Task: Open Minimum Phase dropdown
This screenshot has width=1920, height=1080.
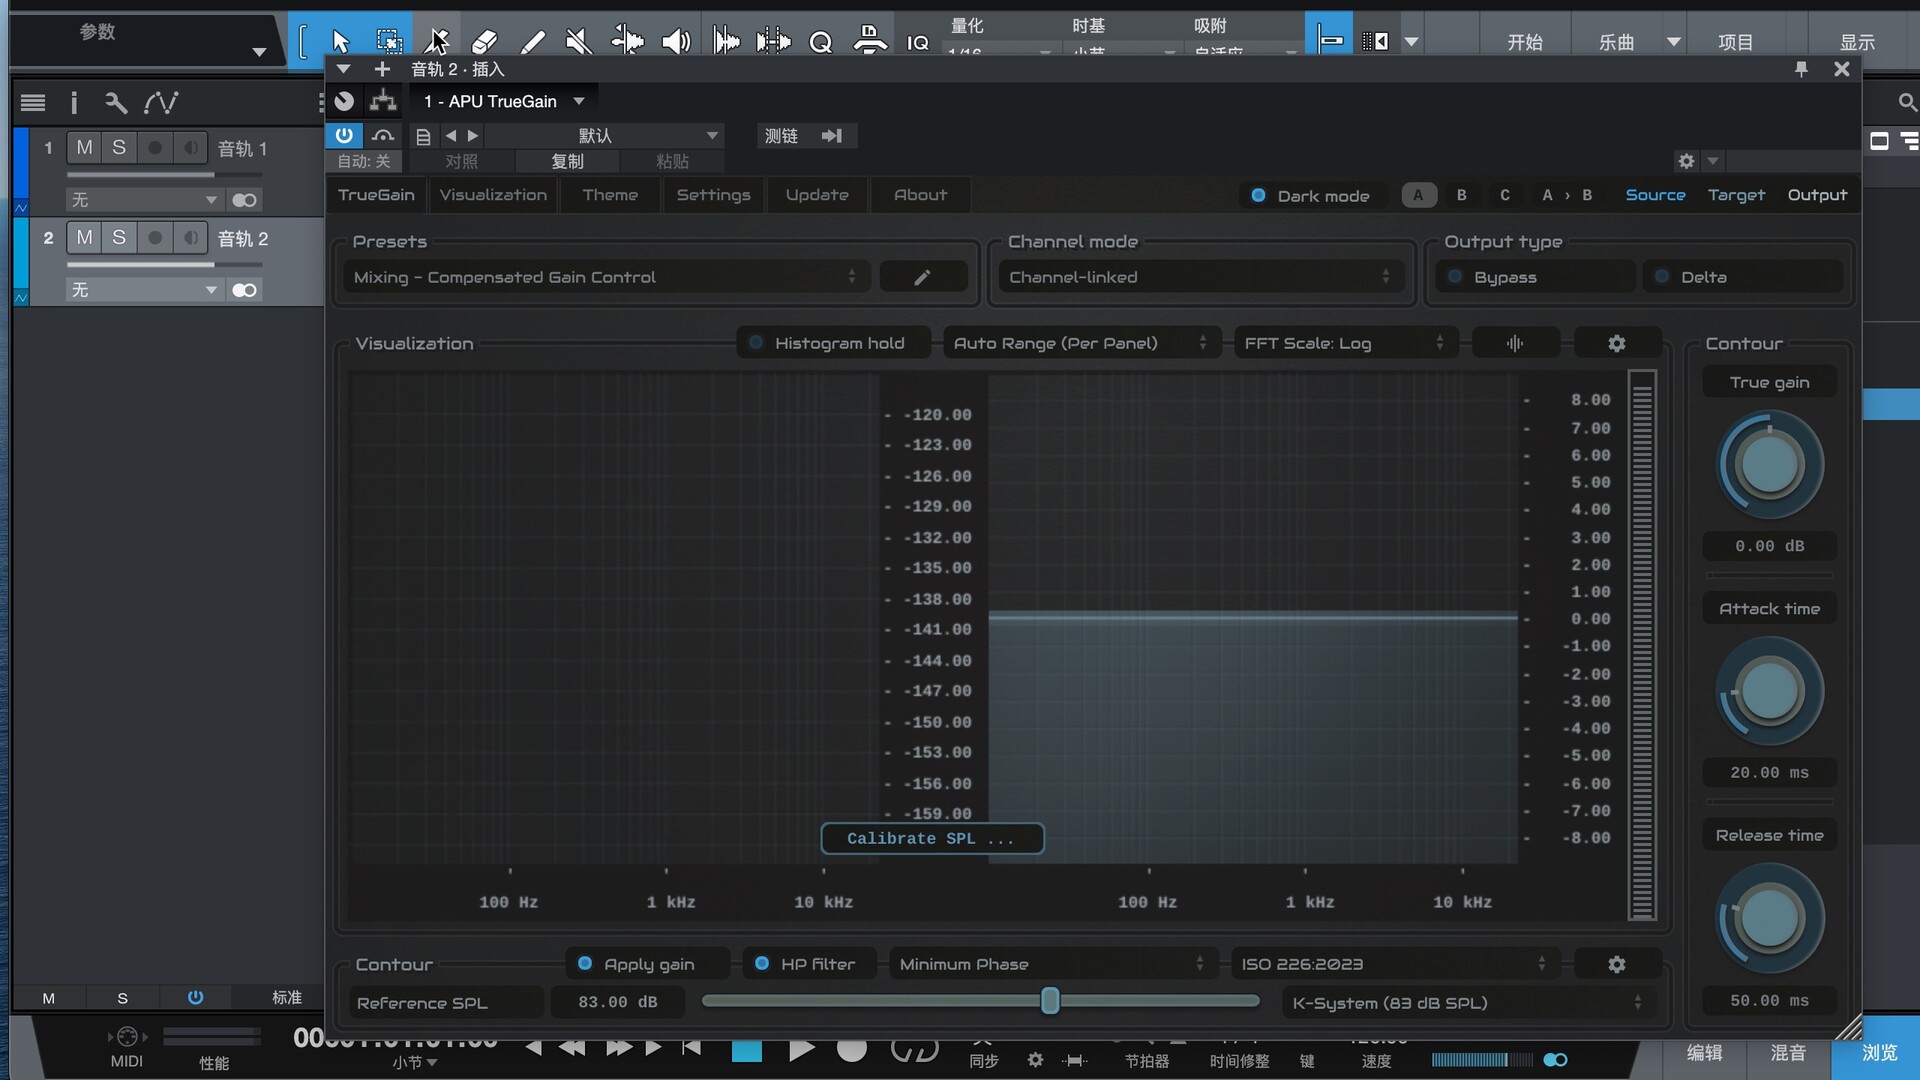Action: coord(1052,964)
